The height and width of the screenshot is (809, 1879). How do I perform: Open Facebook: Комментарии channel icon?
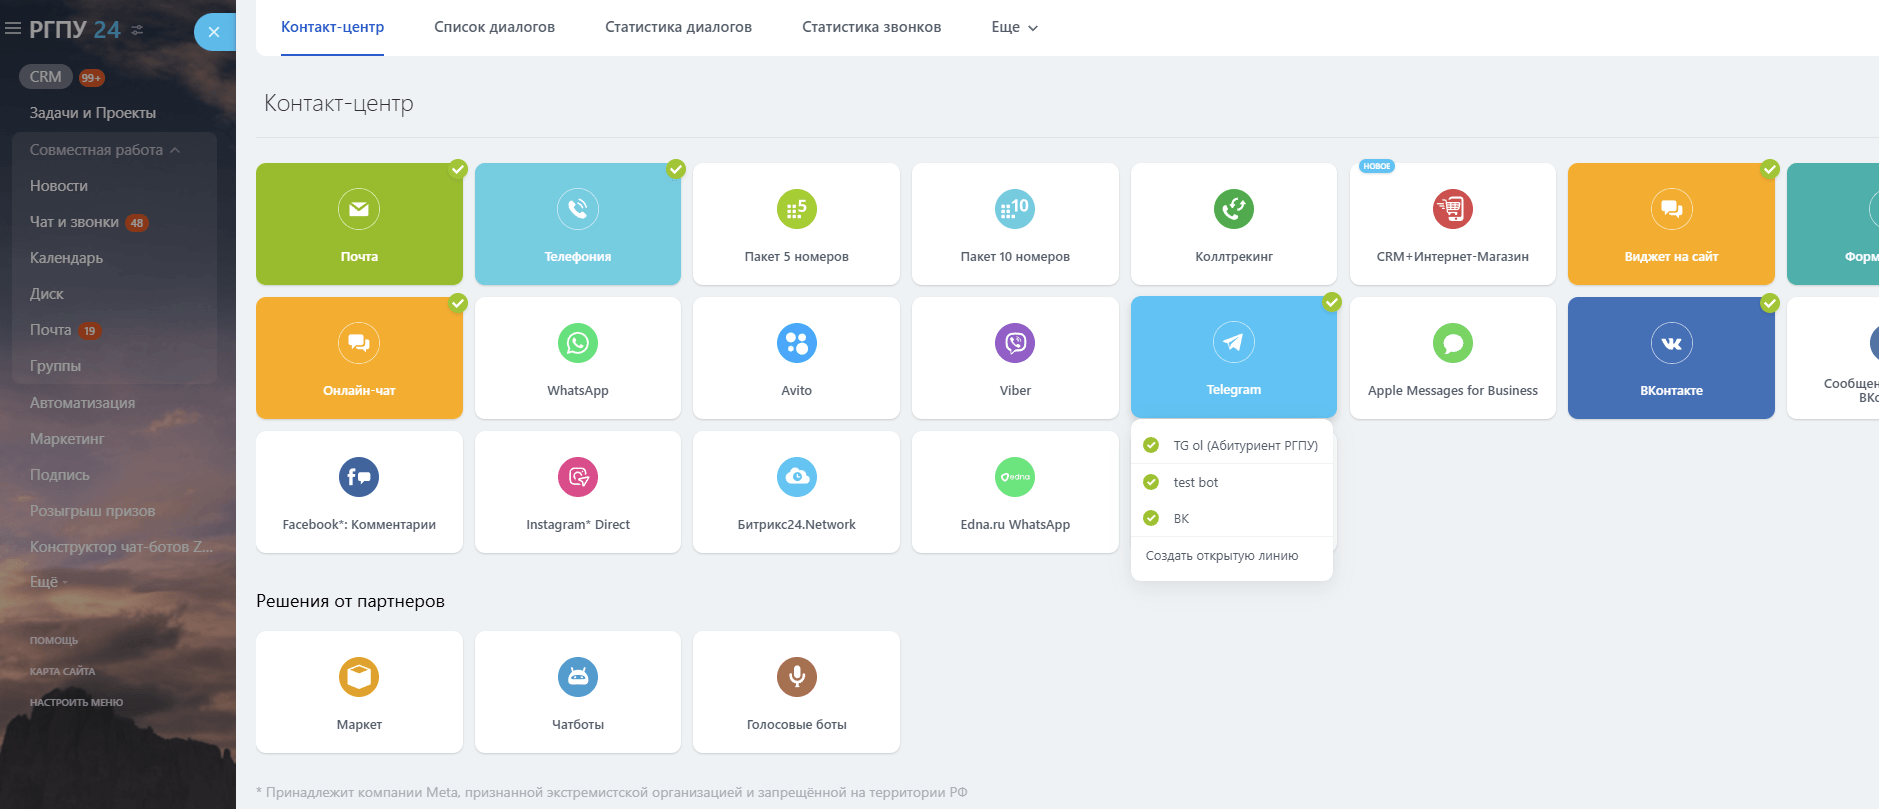coord(359,477)
